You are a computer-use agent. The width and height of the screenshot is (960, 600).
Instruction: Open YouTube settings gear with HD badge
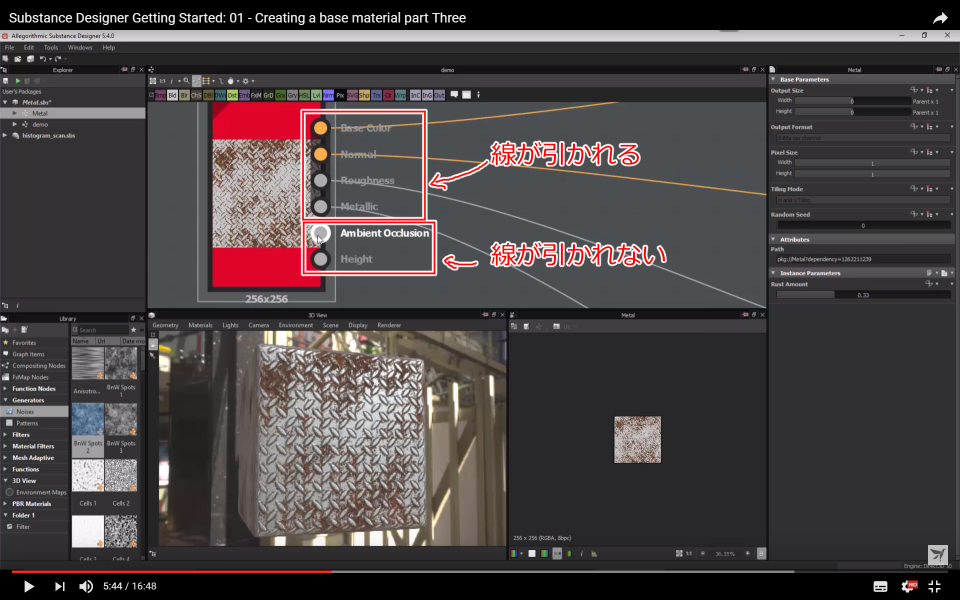pos(909,586)
